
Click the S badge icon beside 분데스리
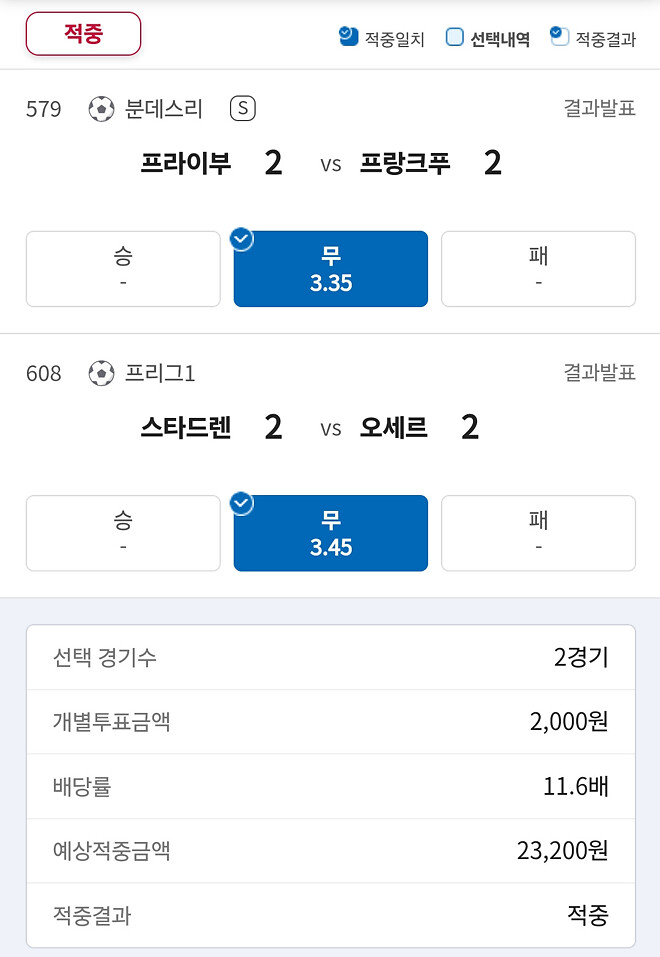pyautogui.click(x=242, y=109)
